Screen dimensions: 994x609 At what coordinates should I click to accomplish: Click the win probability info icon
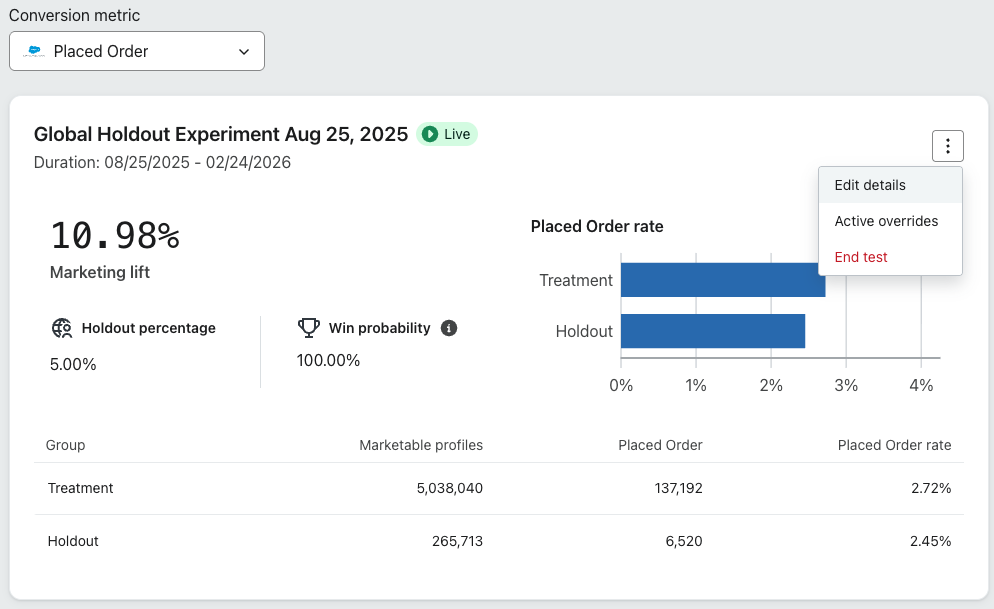pos(449,328)
